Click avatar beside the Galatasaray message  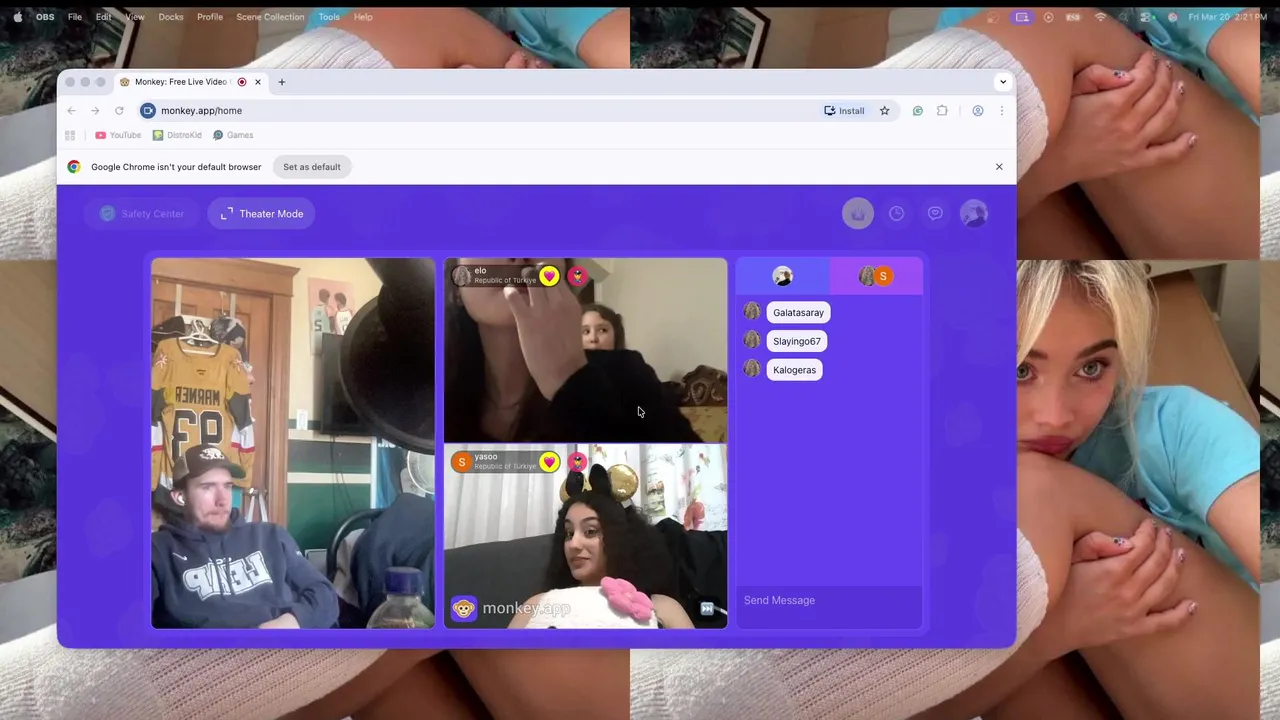pyautogui.click(x=752, y=312)
